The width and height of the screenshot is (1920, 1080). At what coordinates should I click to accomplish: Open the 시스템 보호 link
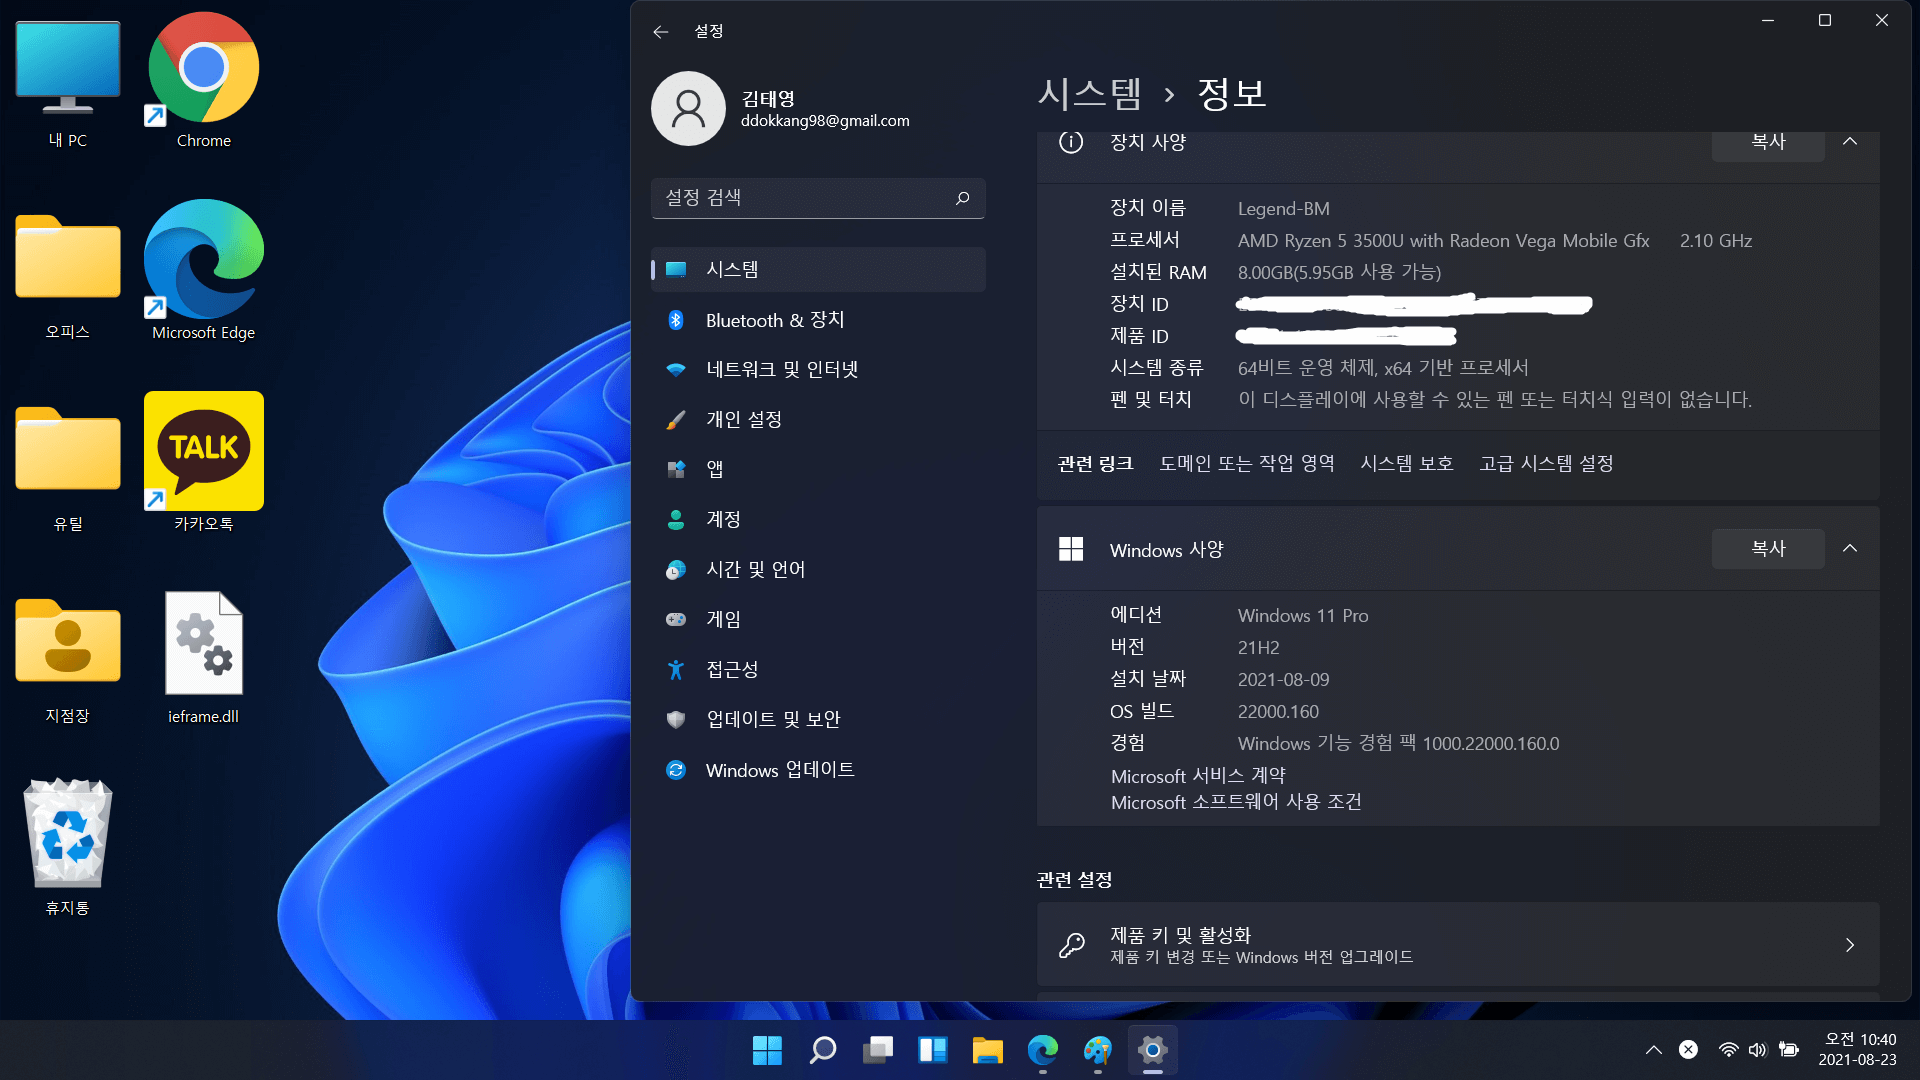[x=1407, y=464]
